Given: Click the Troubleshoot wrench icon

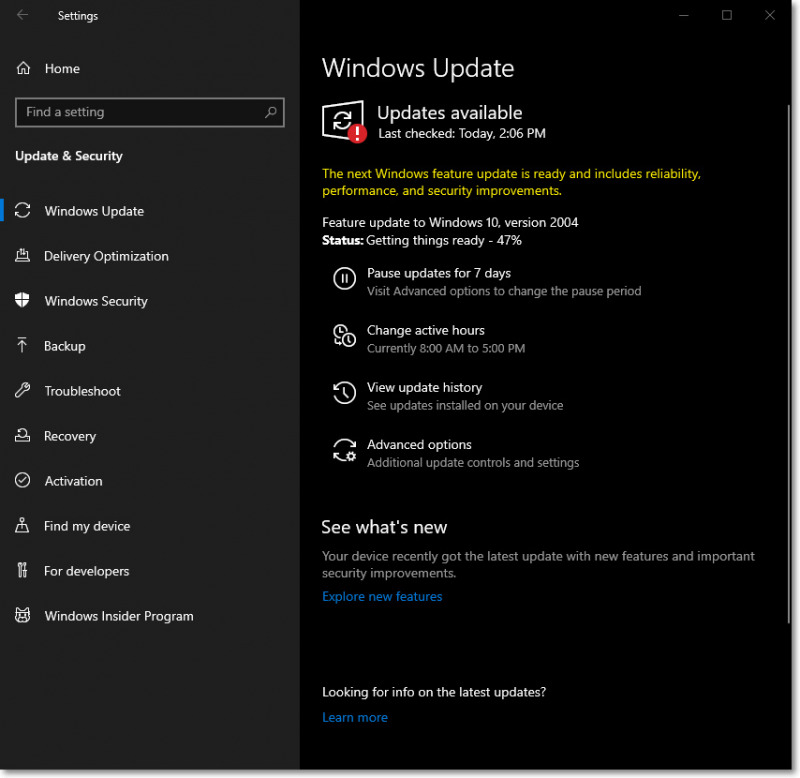Looking at the screenshot, I should coord(22,390).
